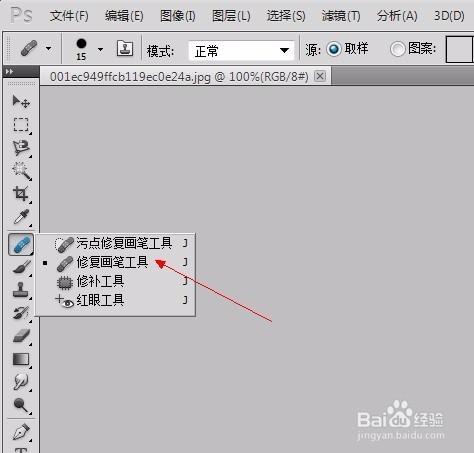Open the brush picker dropdown arrow
Image resolution: width=474 pixels, height=453 pixels.
(100, 49)
